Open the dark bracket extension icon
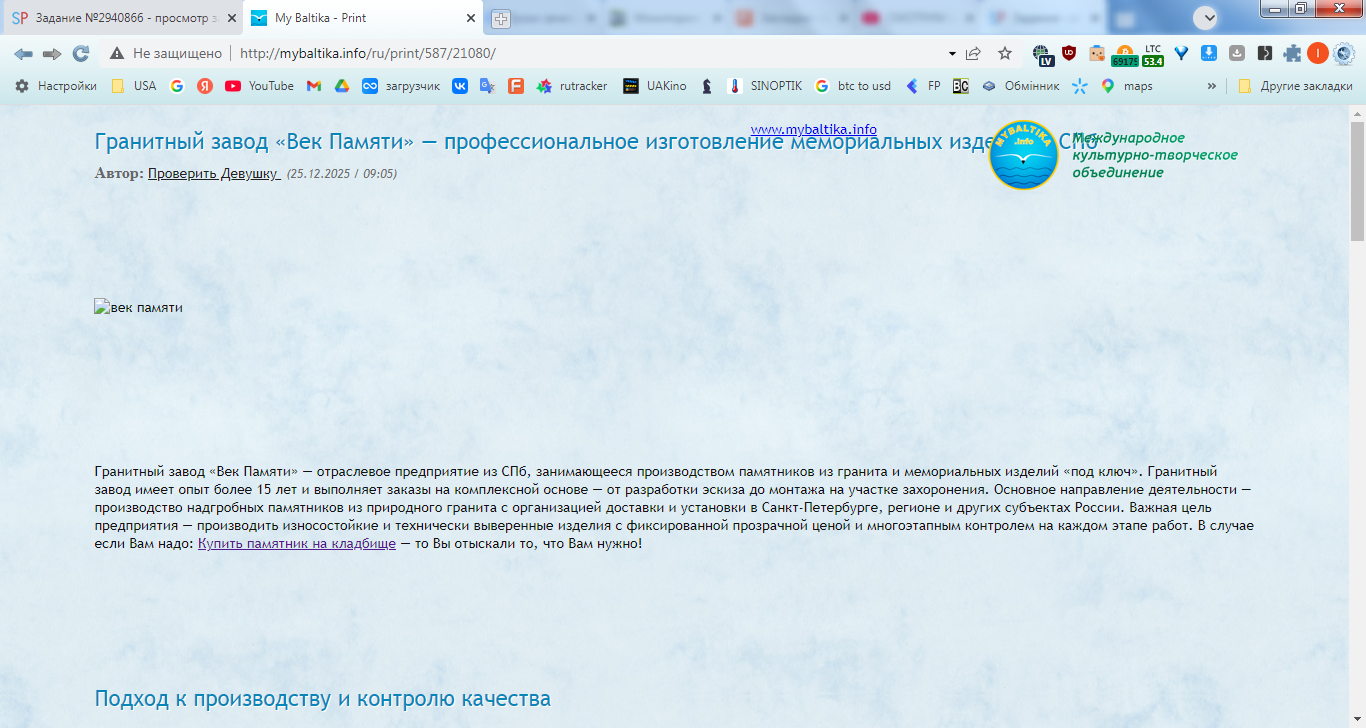This screenshot has height=728, width=1366. tap(1265, 53)
